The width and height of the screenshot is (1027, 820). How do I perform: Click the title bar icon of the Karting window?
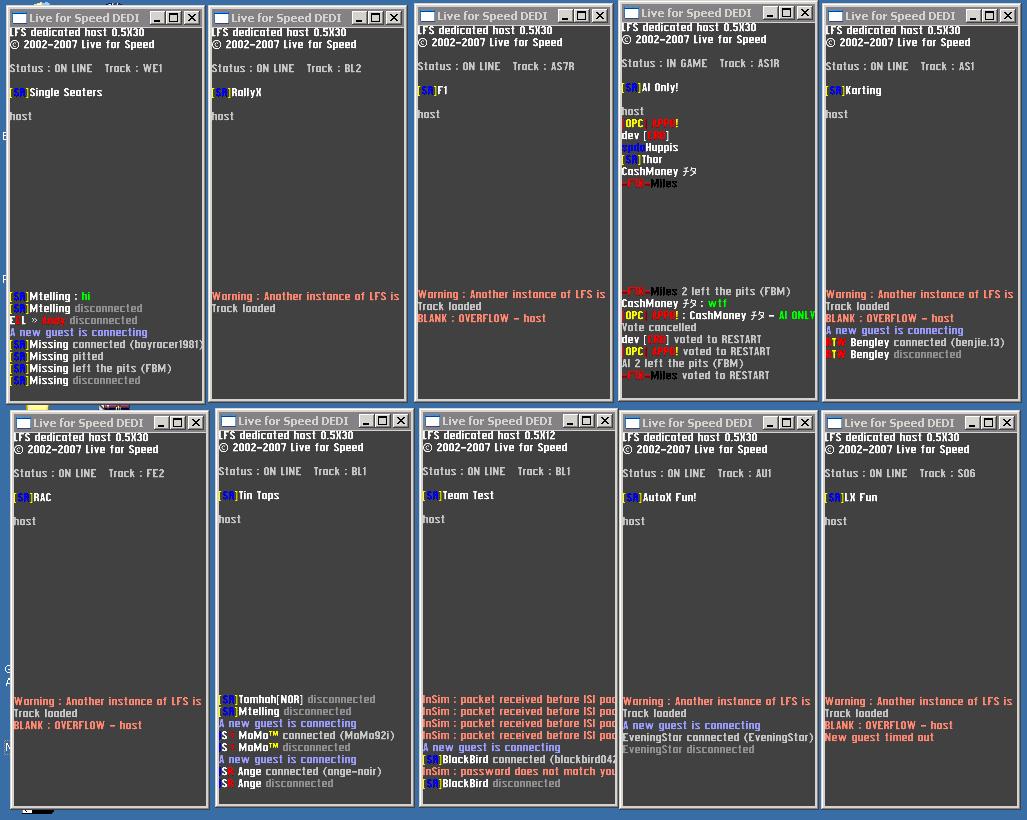tap(835, 16)
